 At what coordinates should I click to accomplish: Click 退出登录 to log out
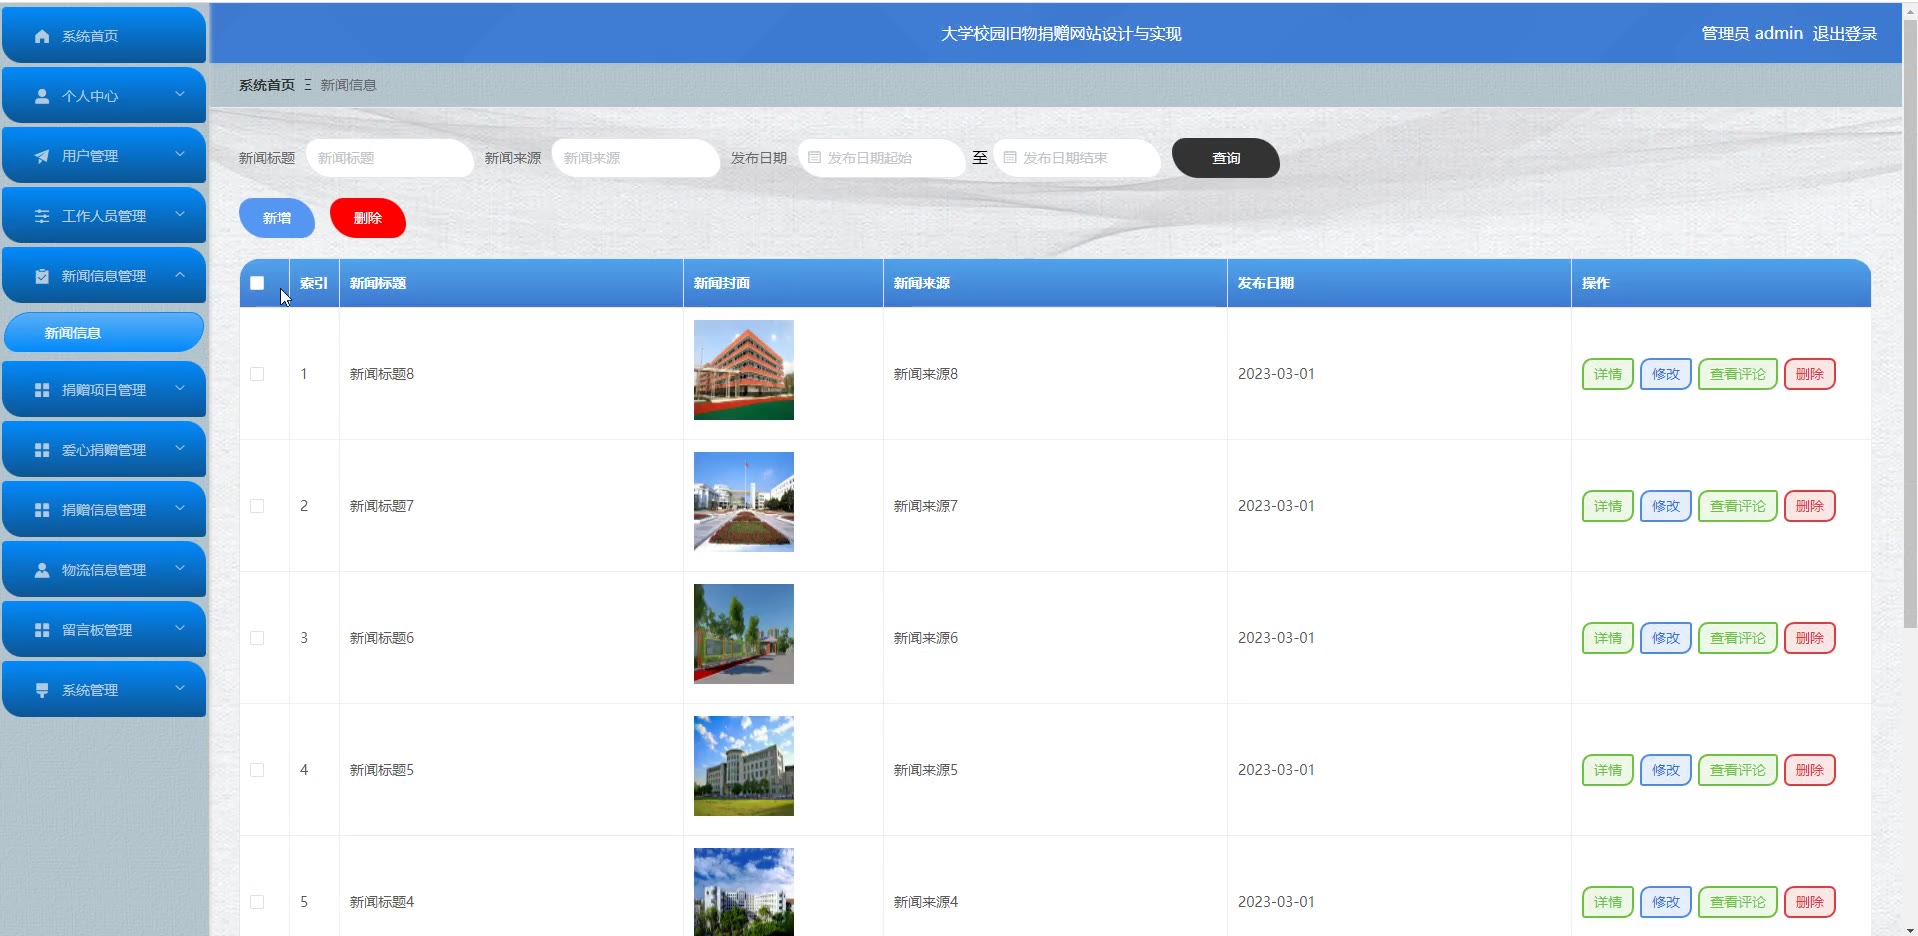tap(1845, 34)
